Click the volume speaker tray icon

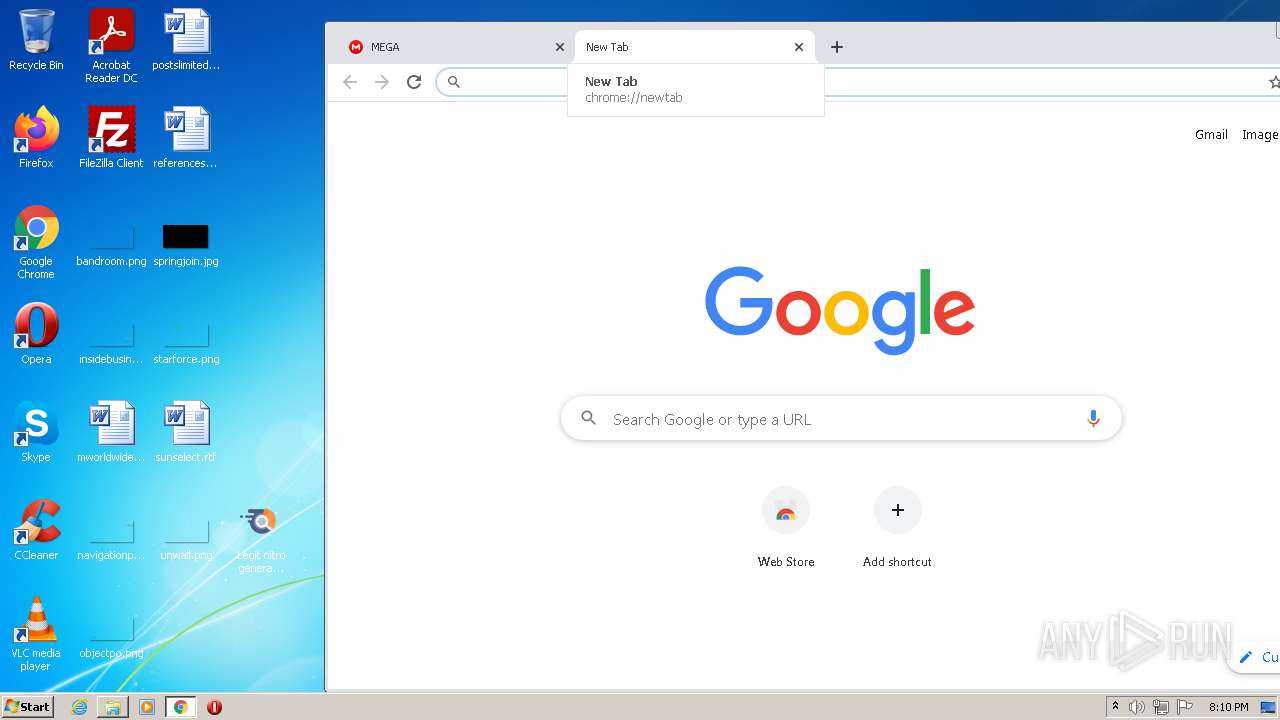tap(1137, 707)
